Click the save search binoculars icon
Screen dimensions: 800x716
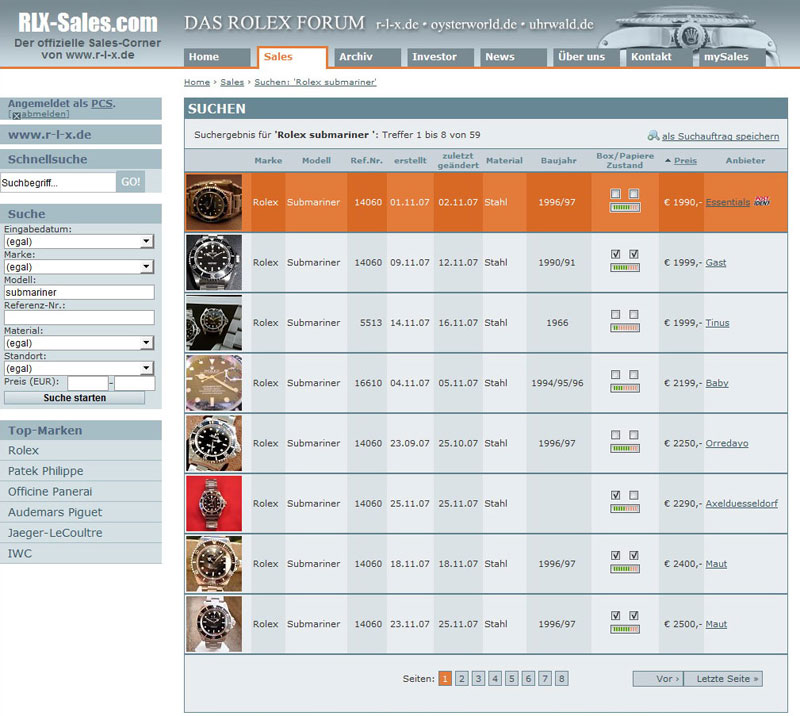tap(653, 135)
